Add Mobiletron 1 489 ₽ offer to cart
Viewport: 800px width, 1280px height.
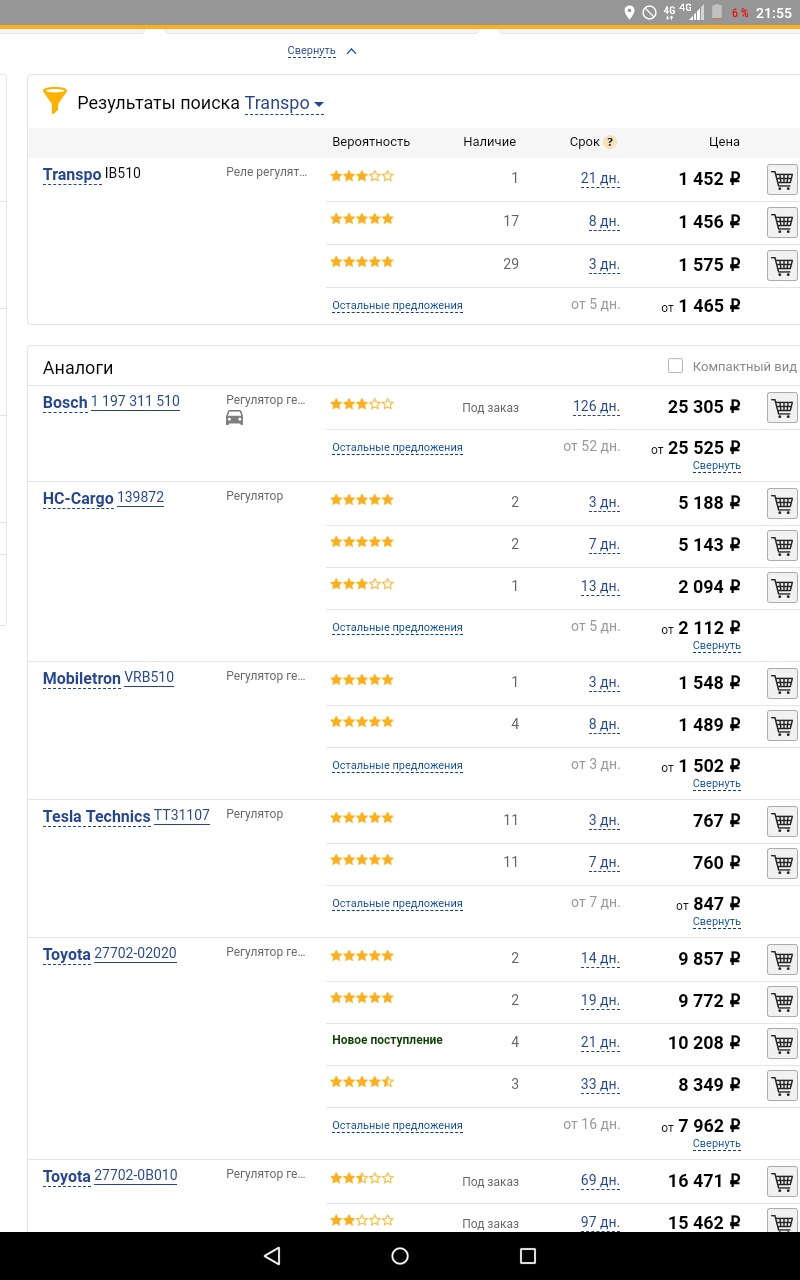click(782, 726)
